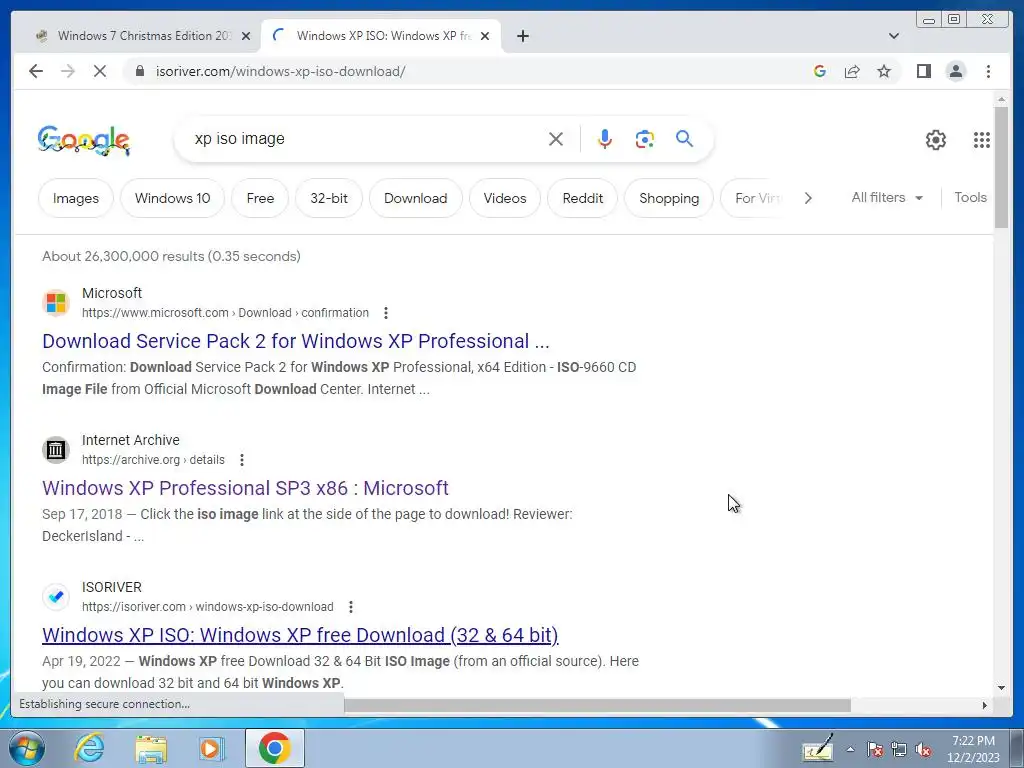Open Chrome's three-dot menu
1024x768 pixels.
coord(988,71)
